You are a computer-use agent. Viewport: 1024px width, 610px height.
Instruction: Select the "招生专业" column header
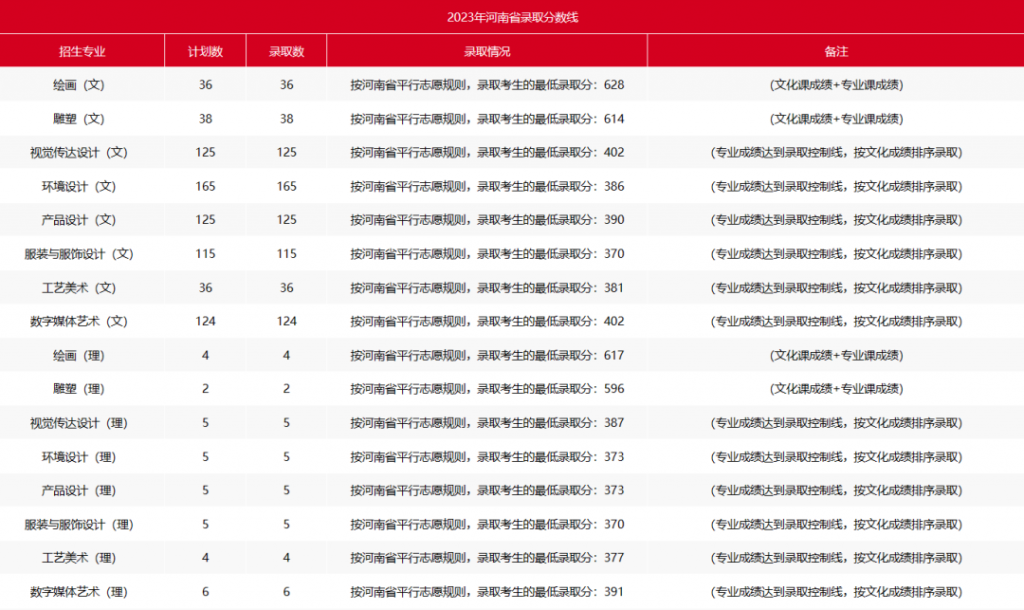pyautogui.click(x=82, y=52)
